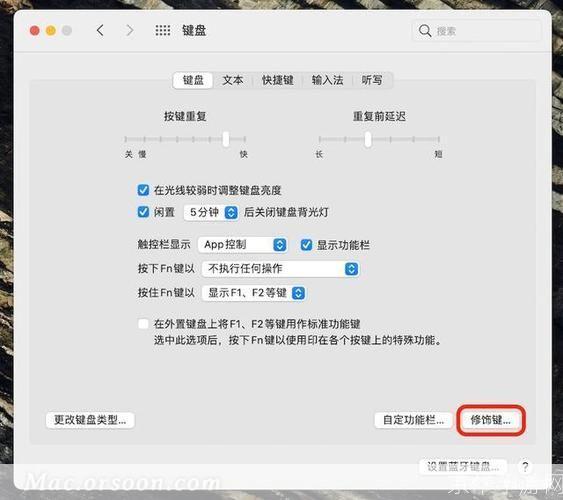Viewport: 563px width, 500px height.
Task: Toggle 在光线较弱时调整键盘亮度 checkbox
Action: (143, 190)
